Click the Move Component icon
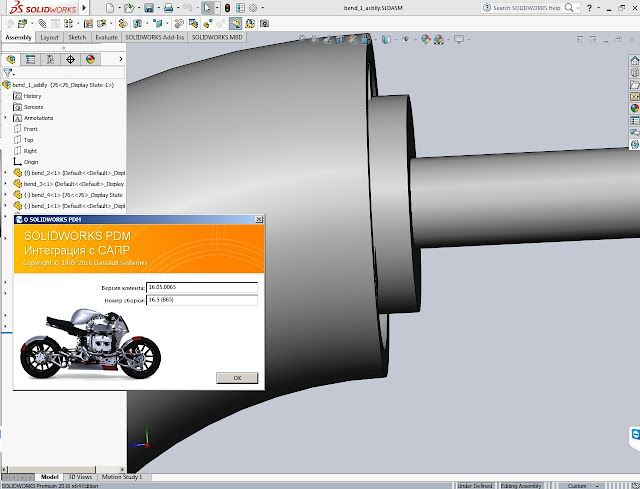The image size is (640, 489). (x=102, y=24)
